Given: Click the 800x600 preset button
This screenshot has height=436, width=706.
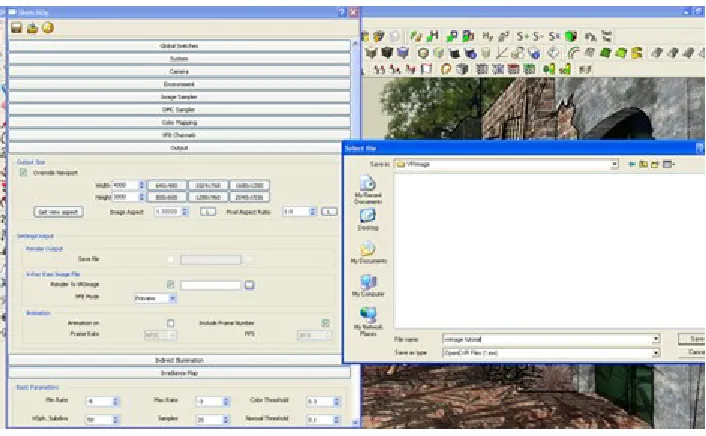Looking at the screenshot, I should [x=166, y=197].
